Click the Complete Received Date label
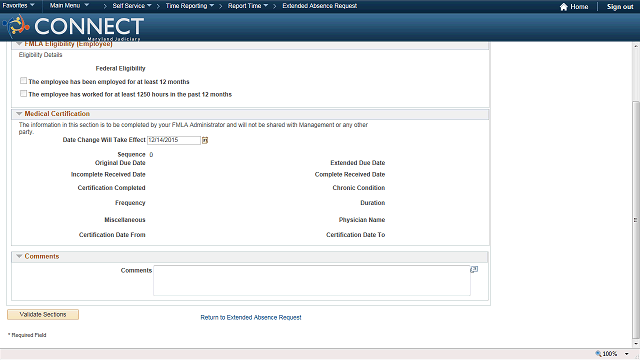This screenshot has height=360, width=640. (x=350, y=175)
